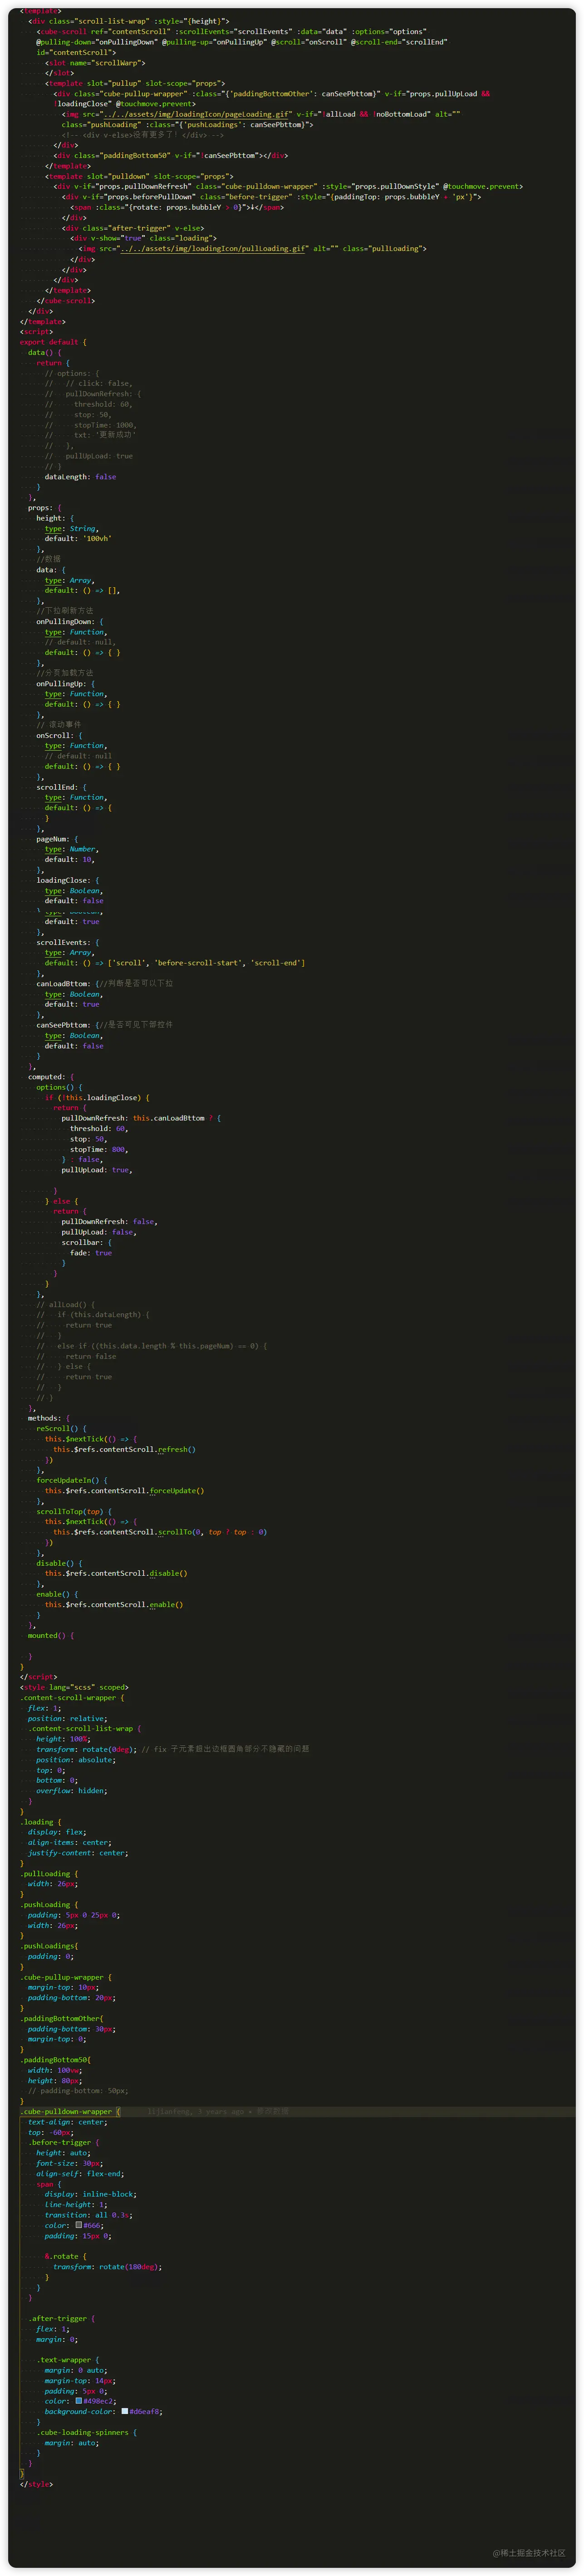
Task: Click the '.paddingBottom50{' selector
Action: click(x=56, y=2059)
